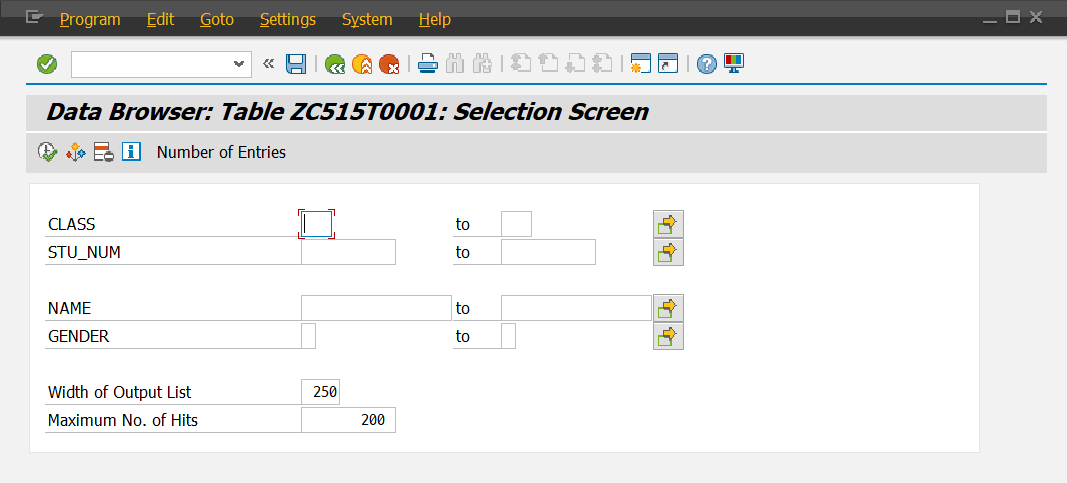The width and height of the screenshot is (1067, 483).
Task: Click the Next Page icon
Action: click(575, 64)
